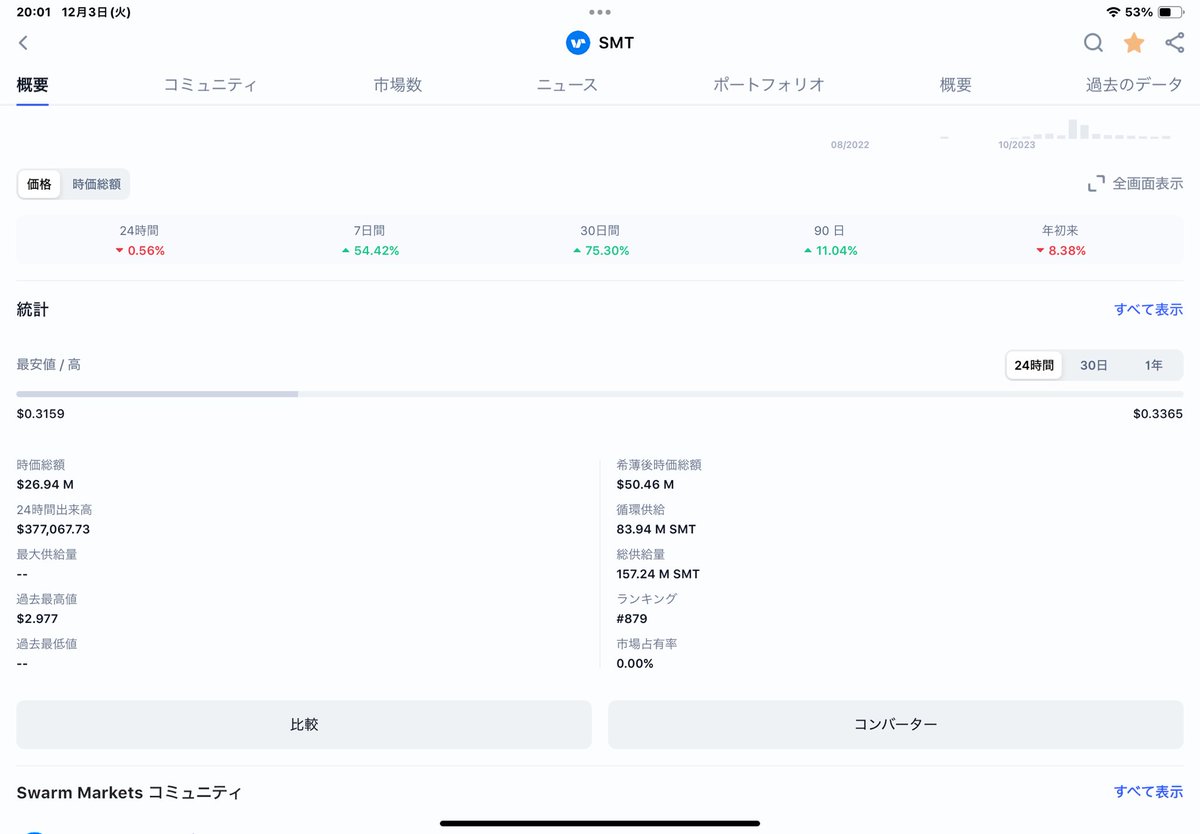1200x834 pixels.
Task: Select the 価格 chart toggle
Action: click(x=40, y=184)
